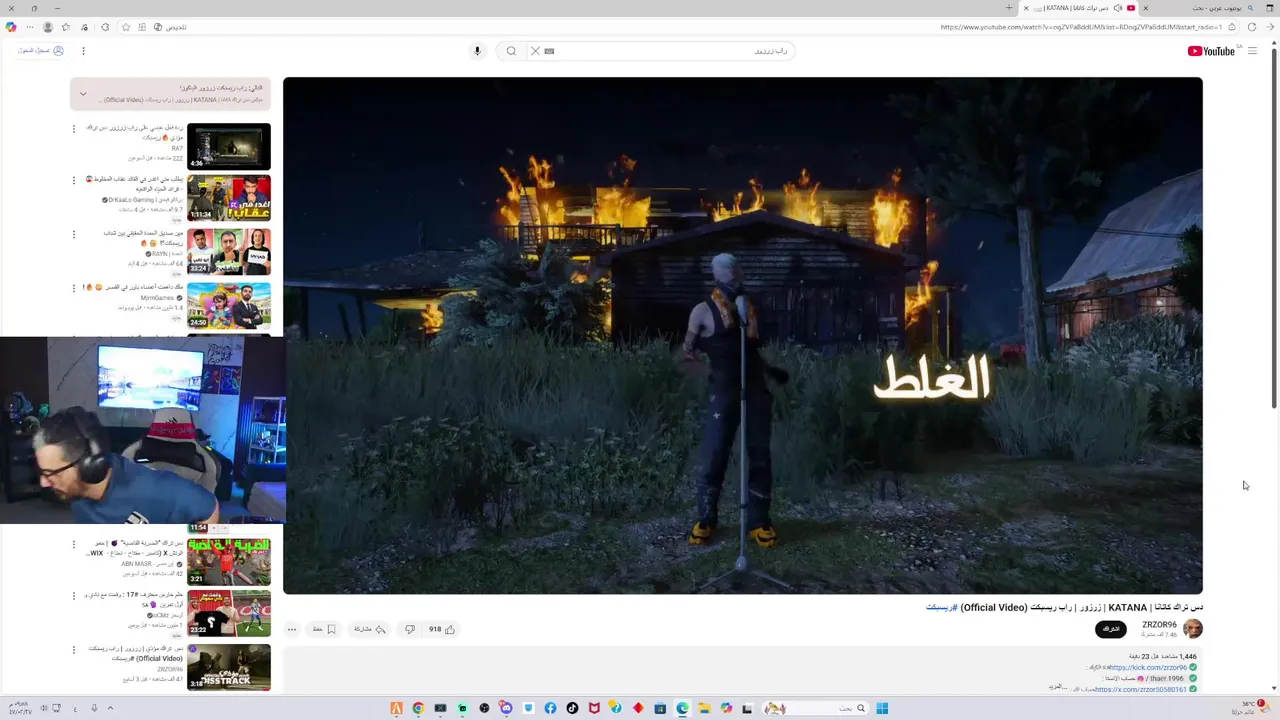Open the Edge Copilot icon
The image size is (1280, 720).
pos(11,27)
